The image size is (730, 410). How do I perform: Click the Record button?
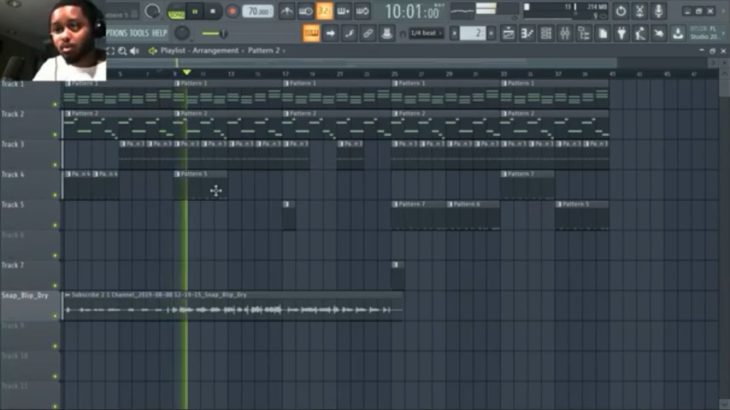(x=232, y=11)
